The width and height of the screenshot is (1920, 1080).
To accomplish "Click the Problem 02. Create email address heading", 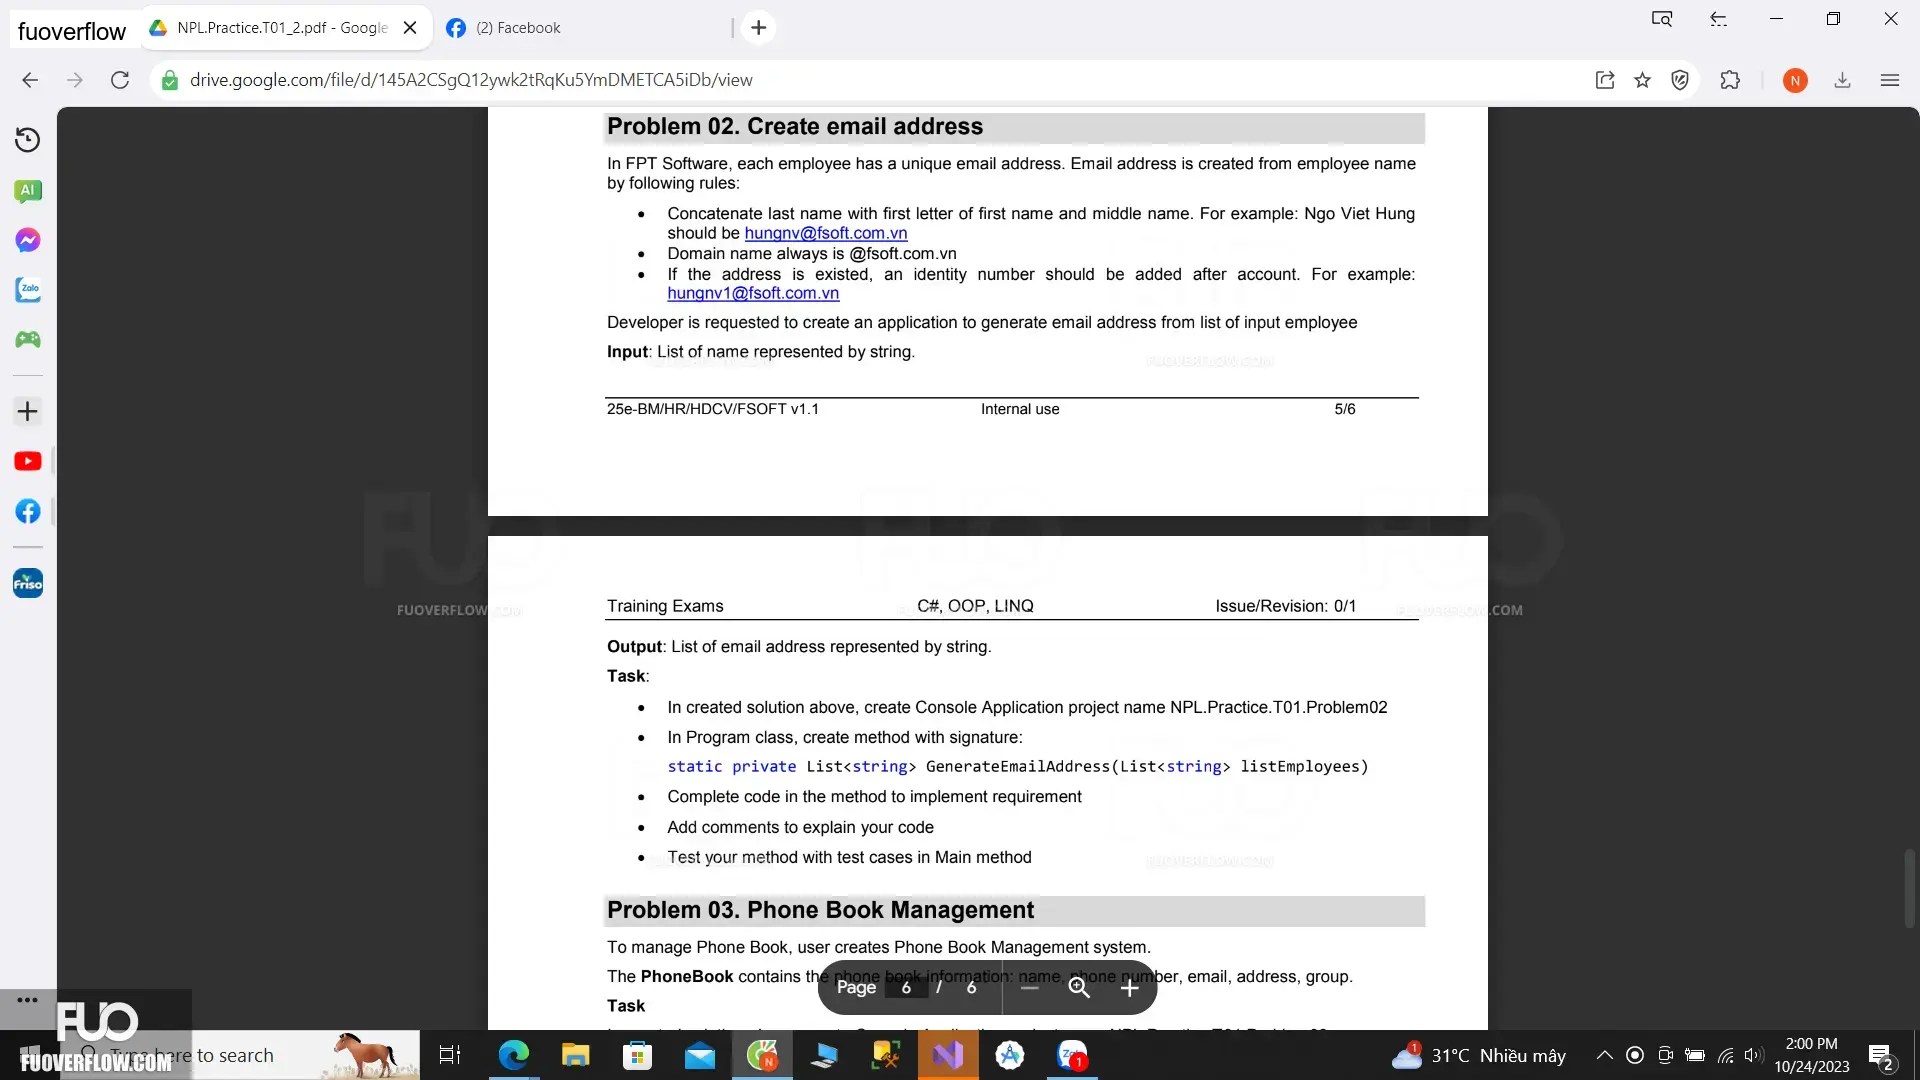I will click(x=795, y=127).
